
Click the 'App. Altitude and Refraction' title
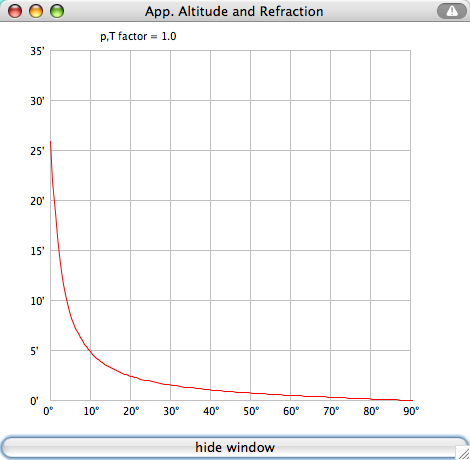pyautogui.click(x=234, y=12)
